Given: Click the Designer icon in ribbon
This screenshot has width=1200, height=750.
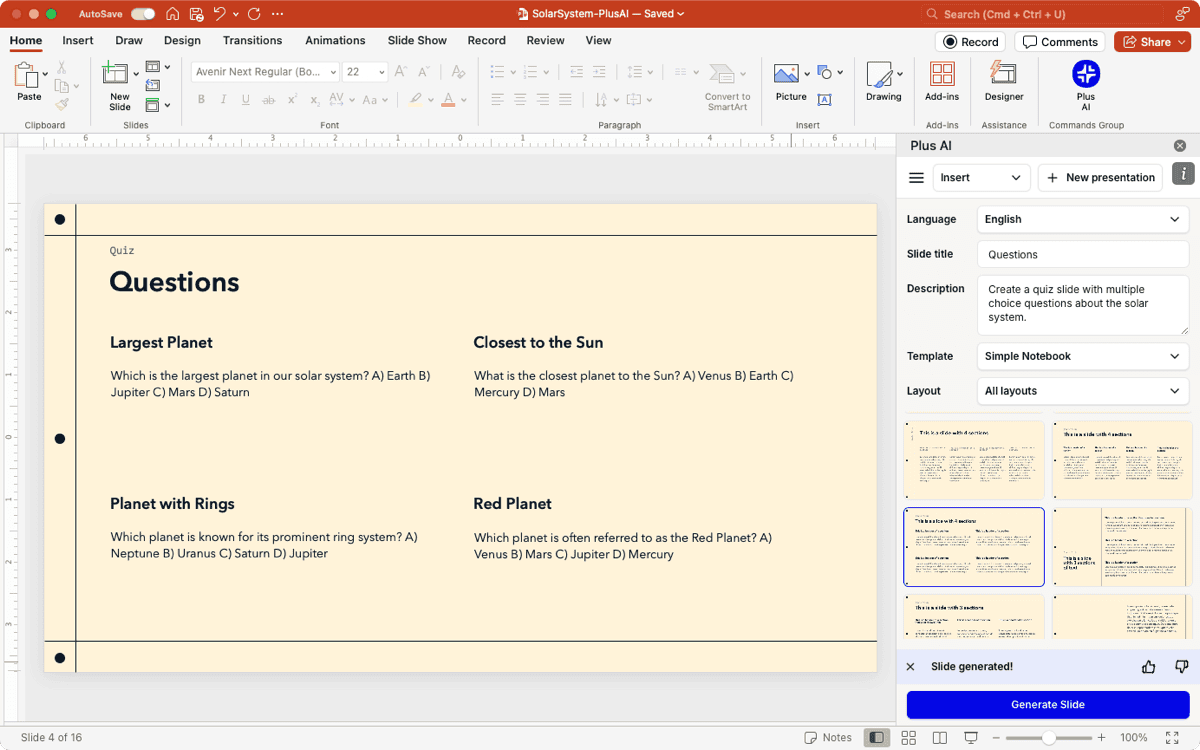Looking at the screenshot, I should pyautogui.click(x=1003, y=75).
